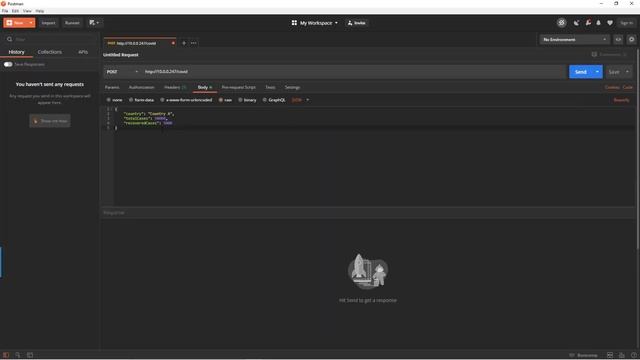The height and width of the screenshot is (360, 640).
Task: Open the Comments icon beside request title
Action: [594, 54]
